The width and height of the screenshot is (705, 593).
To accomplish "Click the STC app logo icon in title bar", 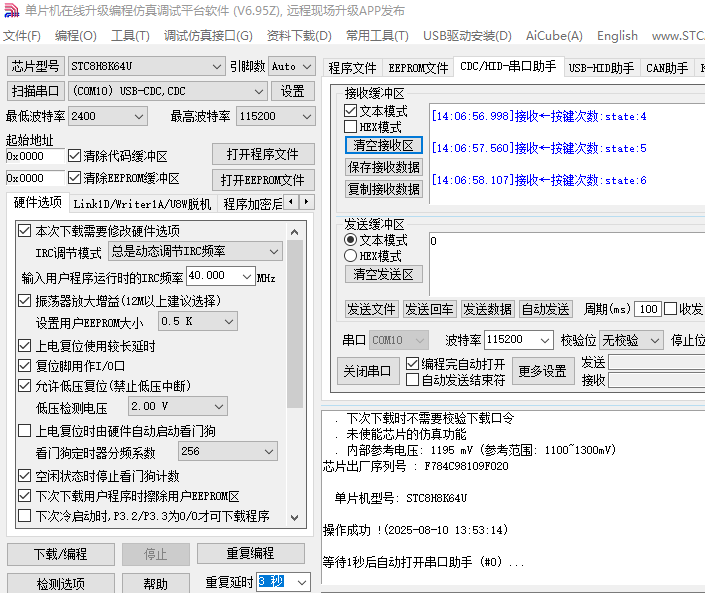I will click(12, 10).
